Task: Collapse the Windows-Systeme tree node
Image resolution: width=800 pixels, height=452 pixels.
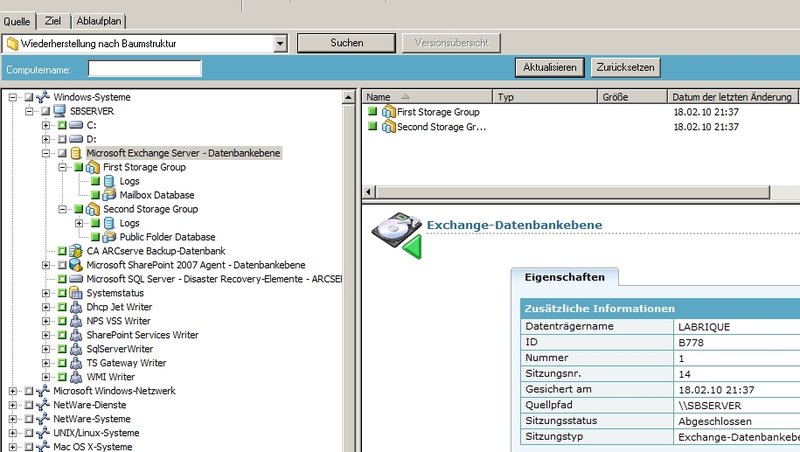Action: [13, 97]
